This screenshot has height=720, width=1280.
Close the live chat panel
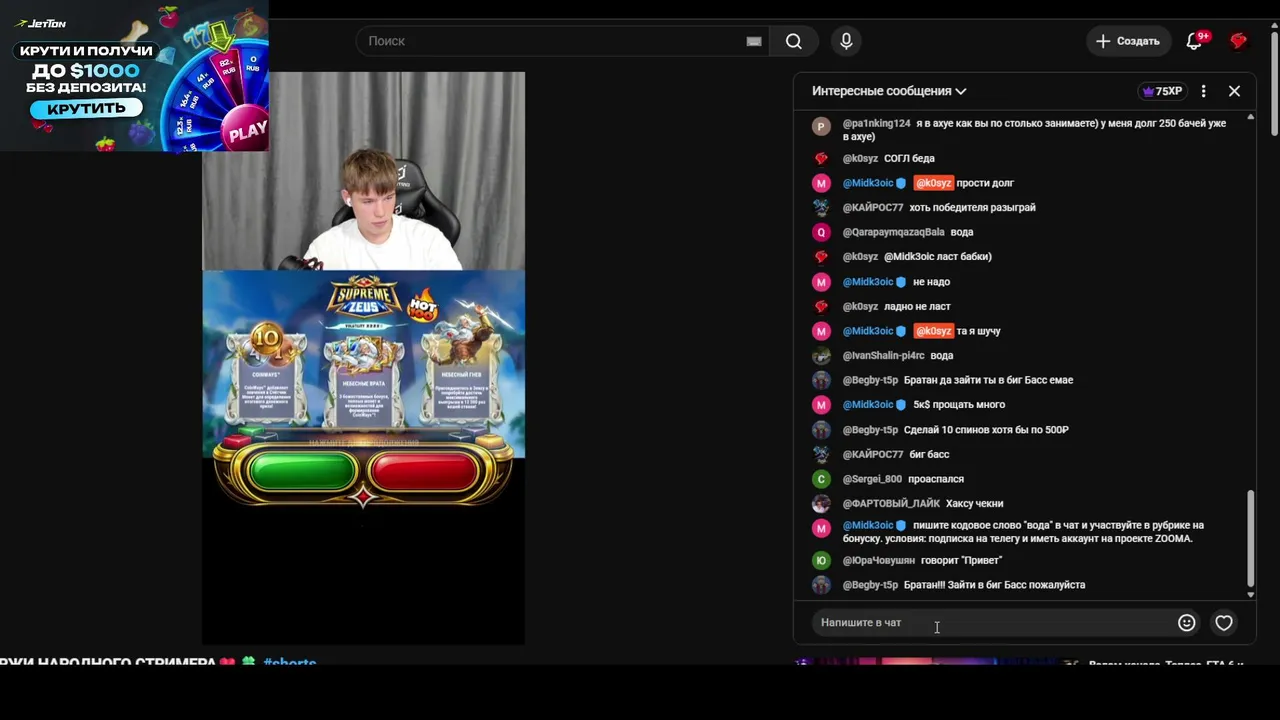coord(1235,91)
